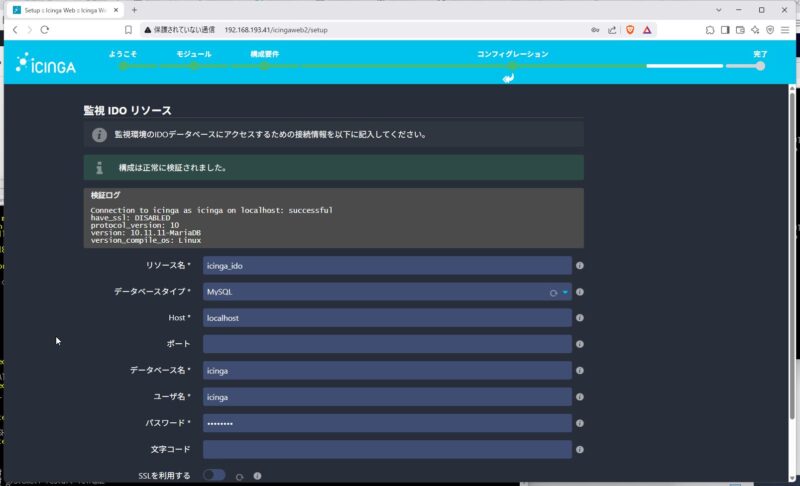Image resolution: width=800 pixels, height=486 pixels.
Task: Click the Icinga logo in header
Action: (45, 63)
